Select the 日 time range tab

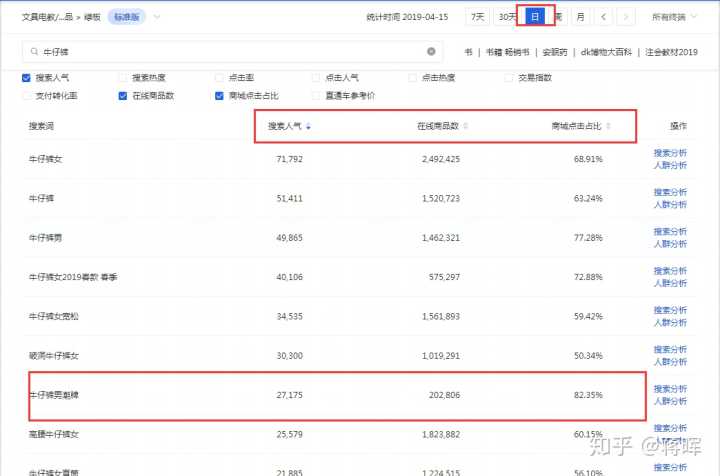[536, 17]
